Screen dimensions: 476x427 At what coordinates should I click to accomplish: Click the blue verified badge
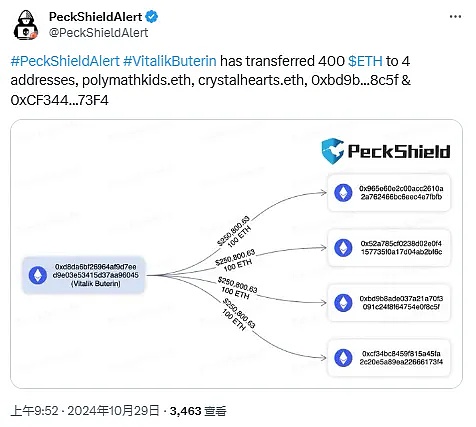pyautogui.click(x=152, y=16)
